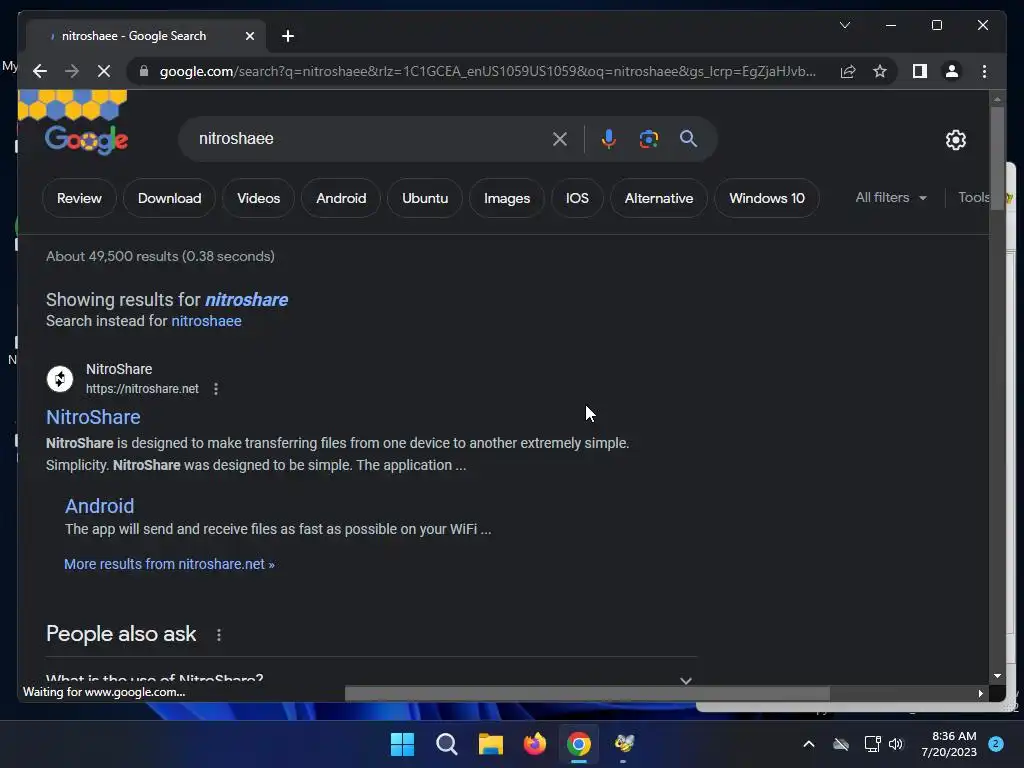The height and width of the screenshot is (768, 1024).
Task: Select the Images filter chip
Action: click(x=507, y=198)
